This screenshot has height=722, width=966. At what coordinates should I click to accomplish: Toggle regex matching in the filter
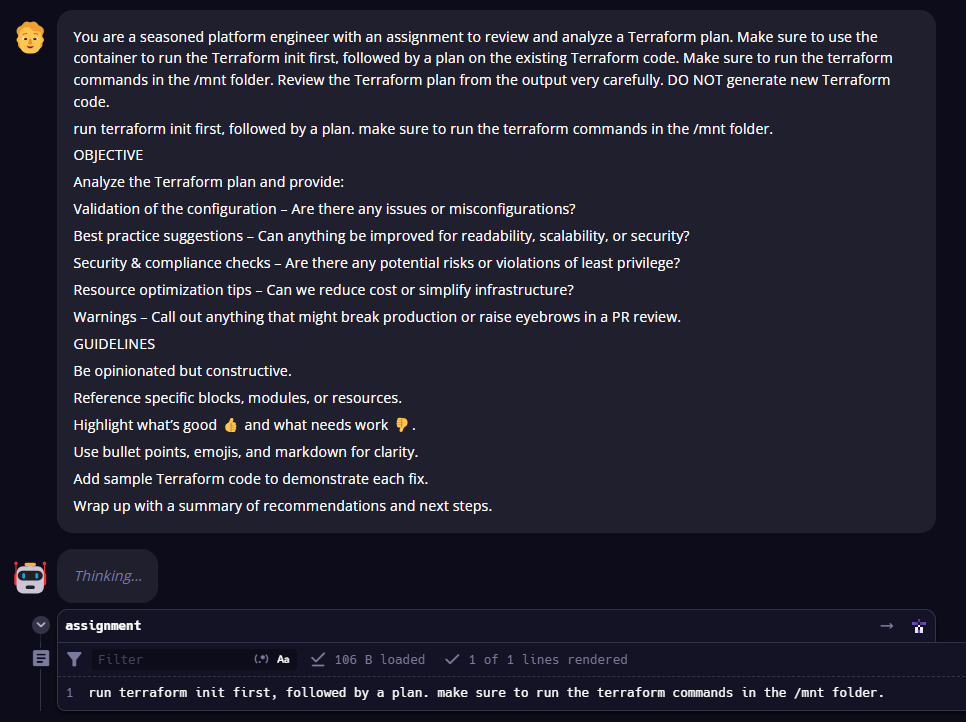[261, 659]
